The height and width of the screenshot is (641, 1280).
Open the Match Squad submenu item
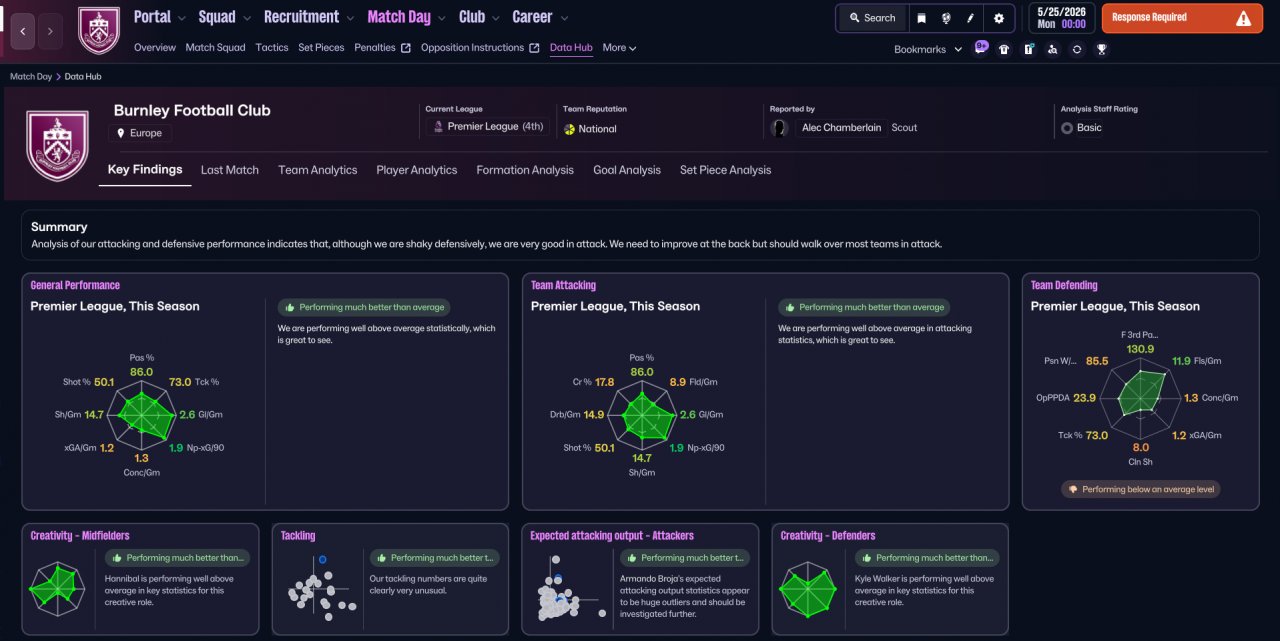(x=215, y=48)
